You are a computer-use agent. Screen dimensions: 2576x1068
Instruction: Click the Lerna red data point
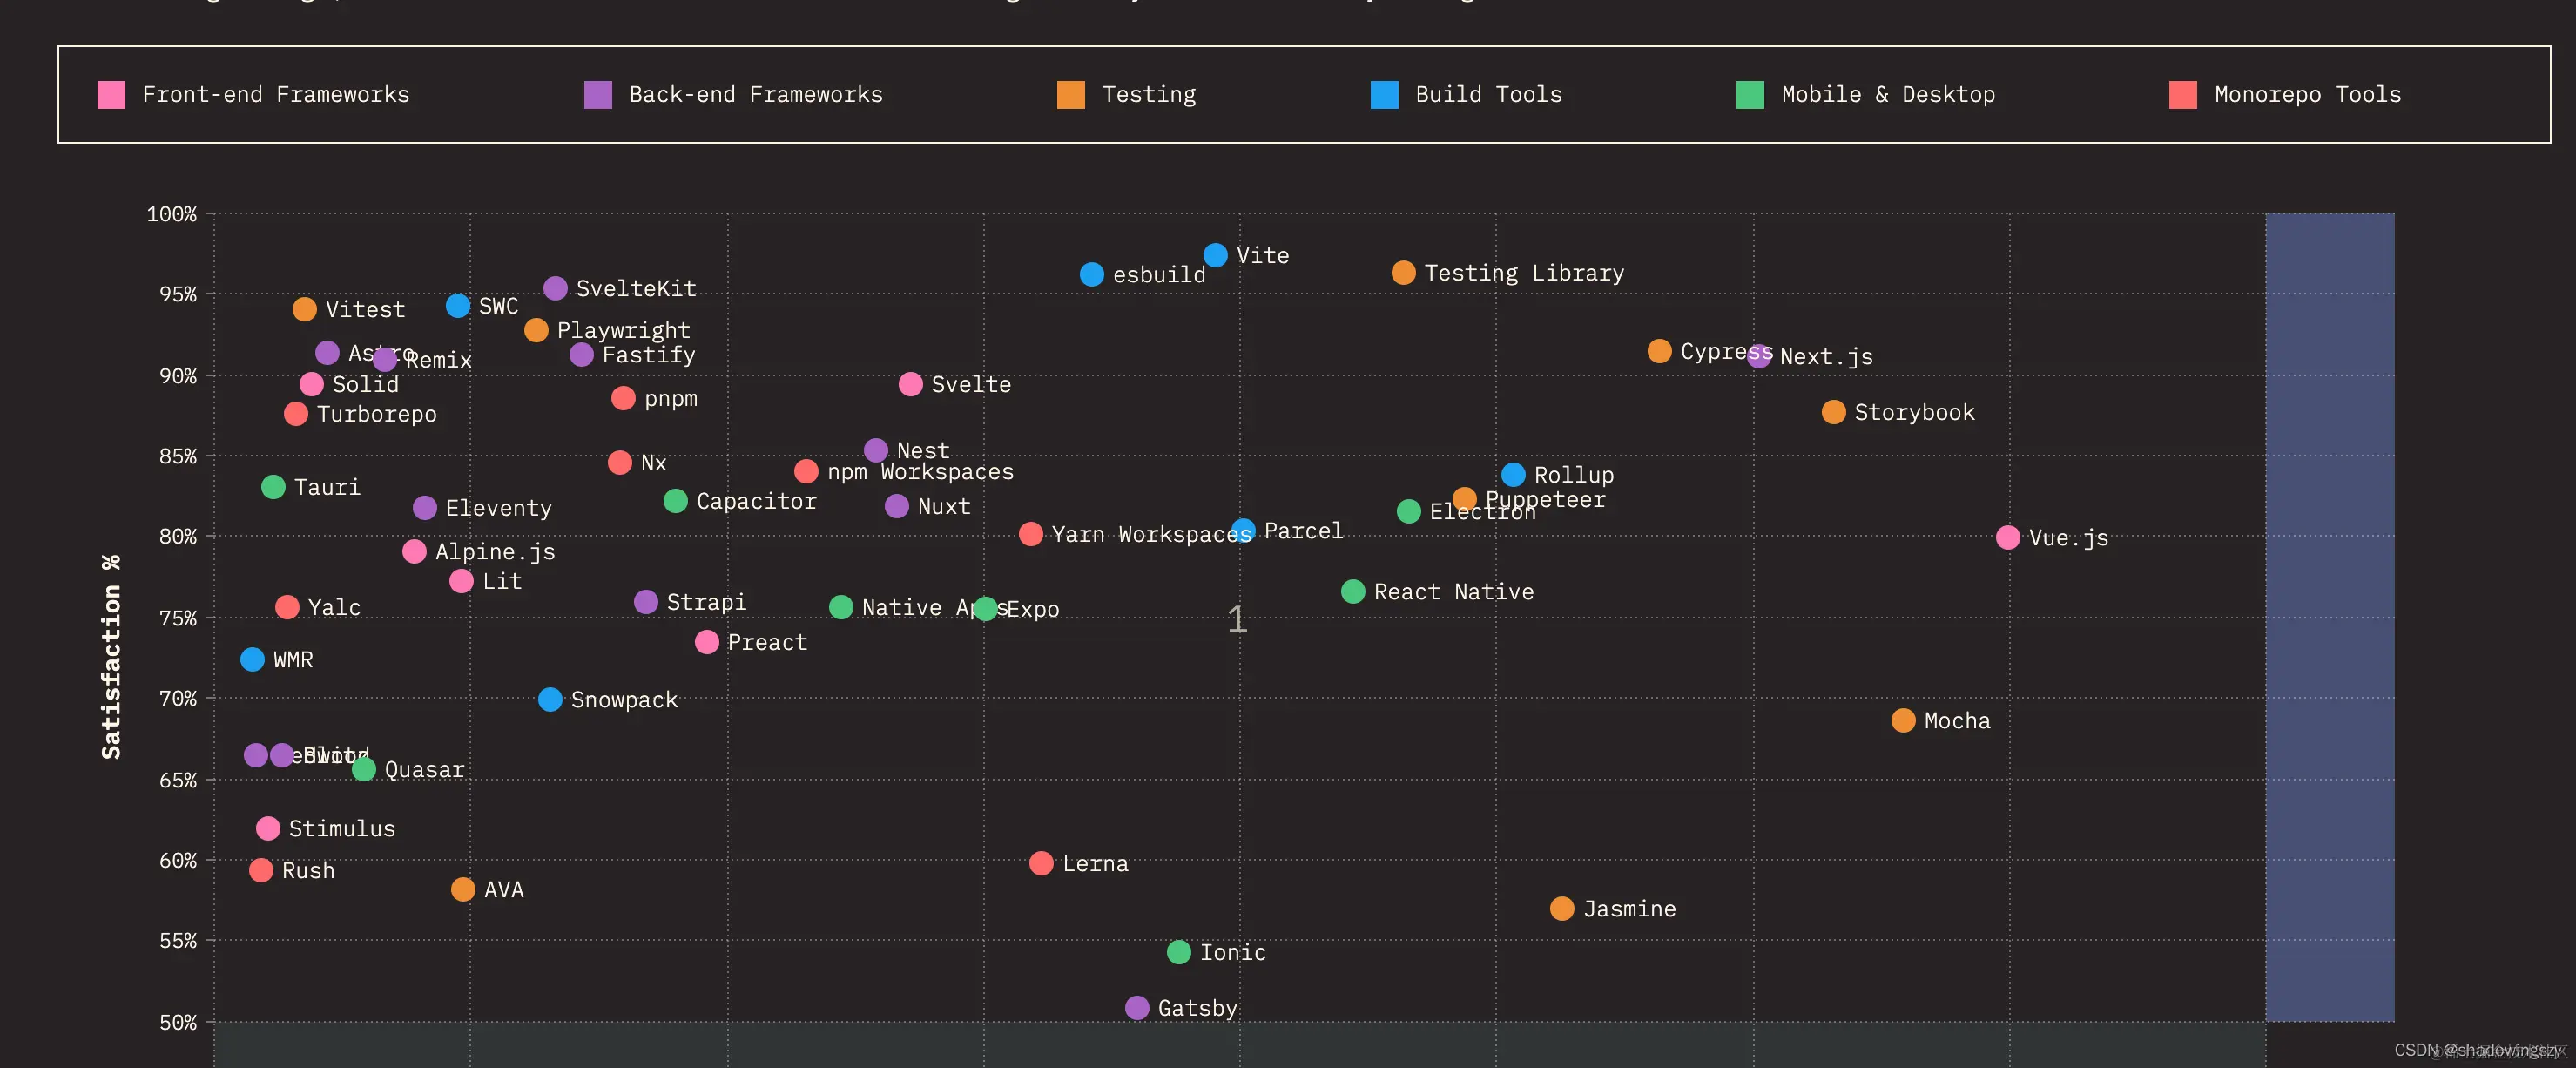1041,863
